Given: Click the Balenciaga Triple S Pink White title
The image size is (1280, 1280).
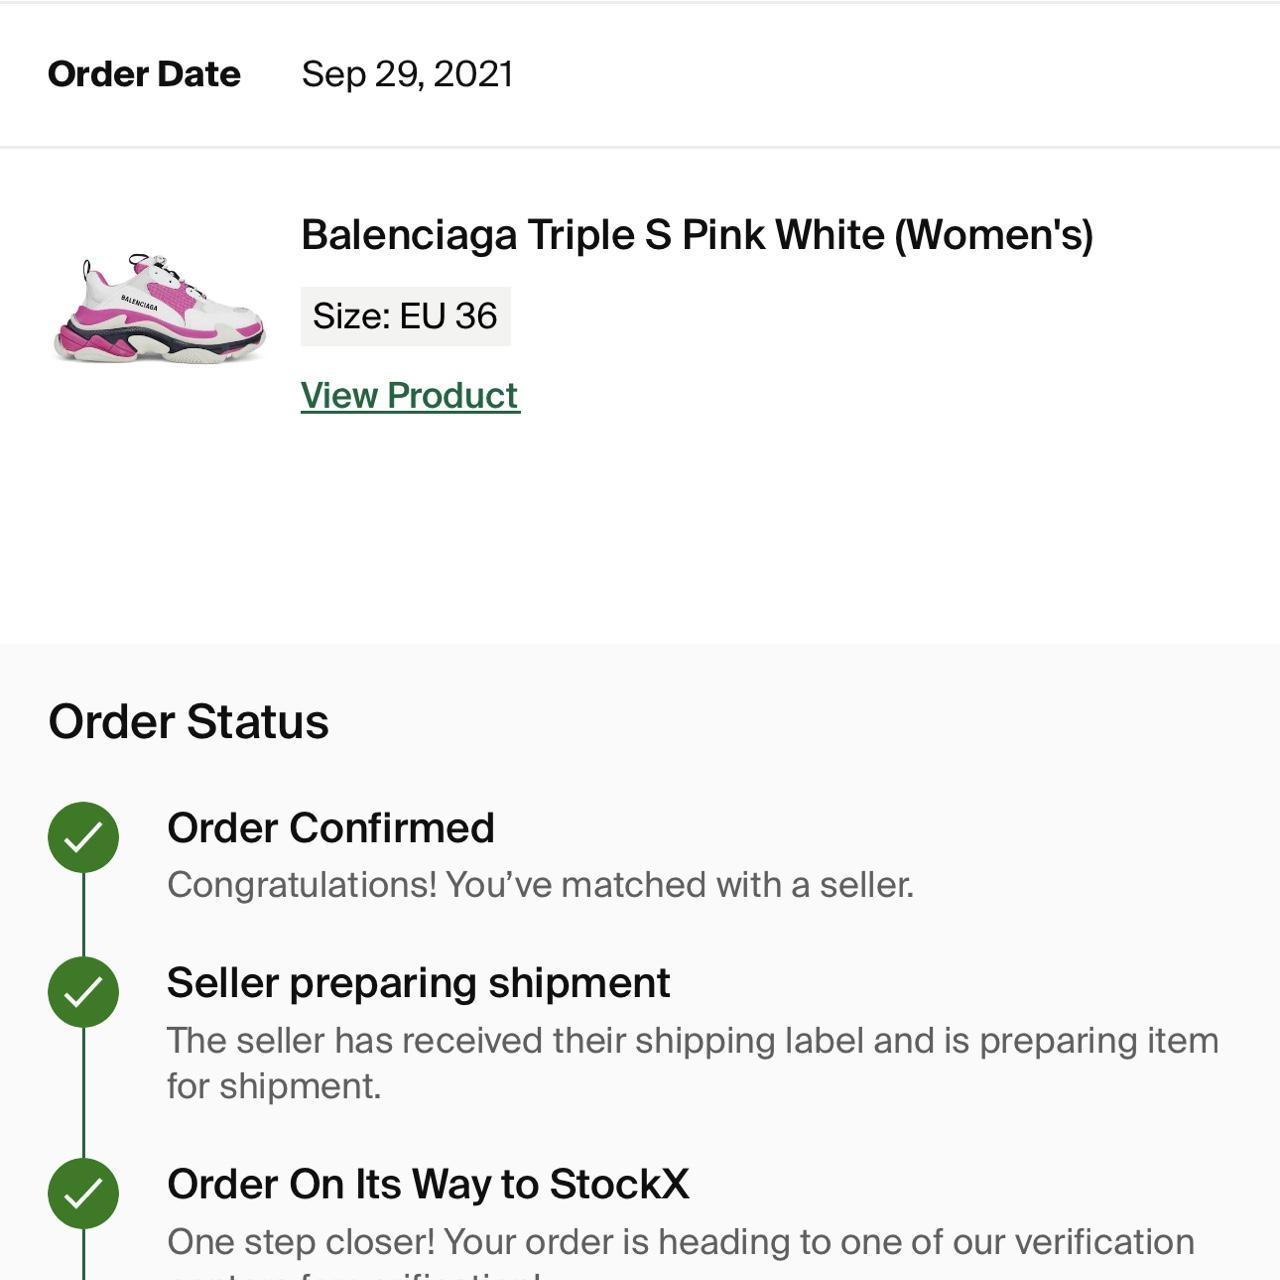Looking at the screenshot, I should pyautogui.click(x=697, y=235).
